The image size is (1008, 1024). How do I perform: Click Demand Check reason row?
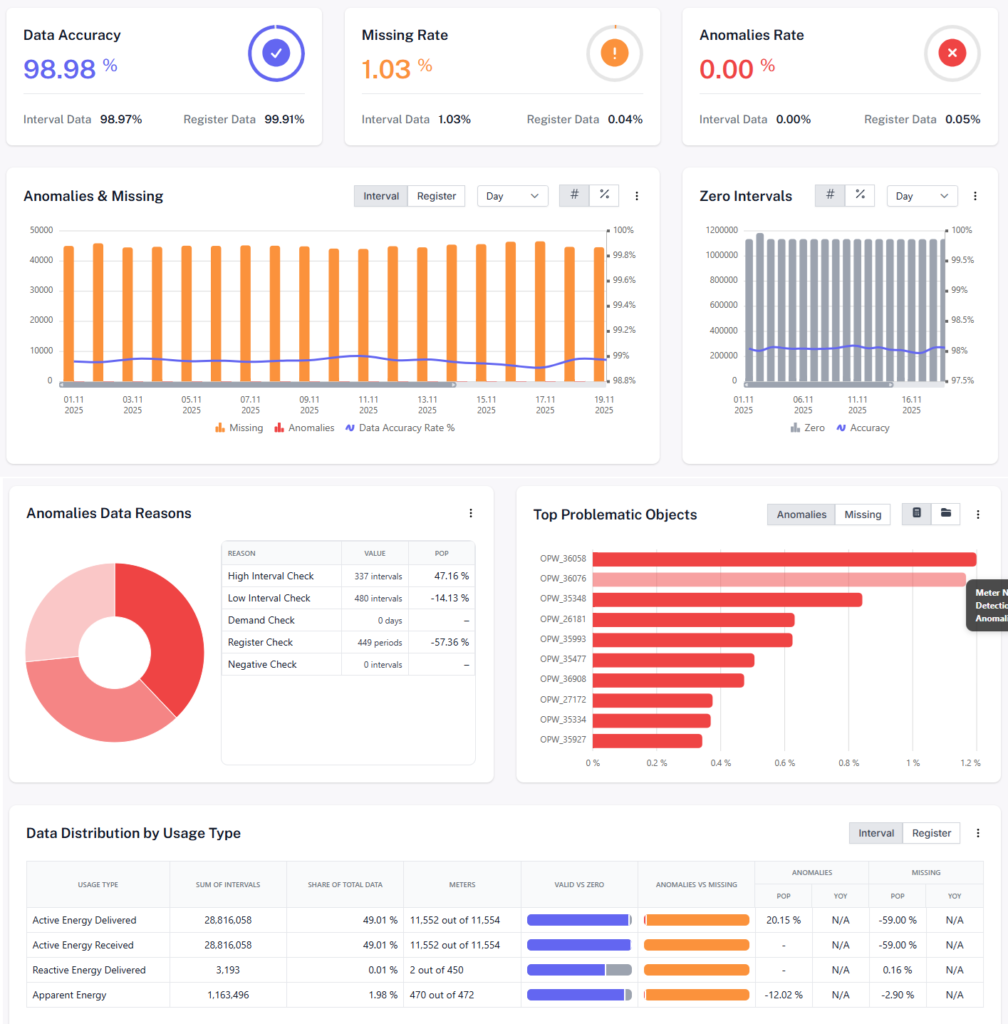pos(348,620)
